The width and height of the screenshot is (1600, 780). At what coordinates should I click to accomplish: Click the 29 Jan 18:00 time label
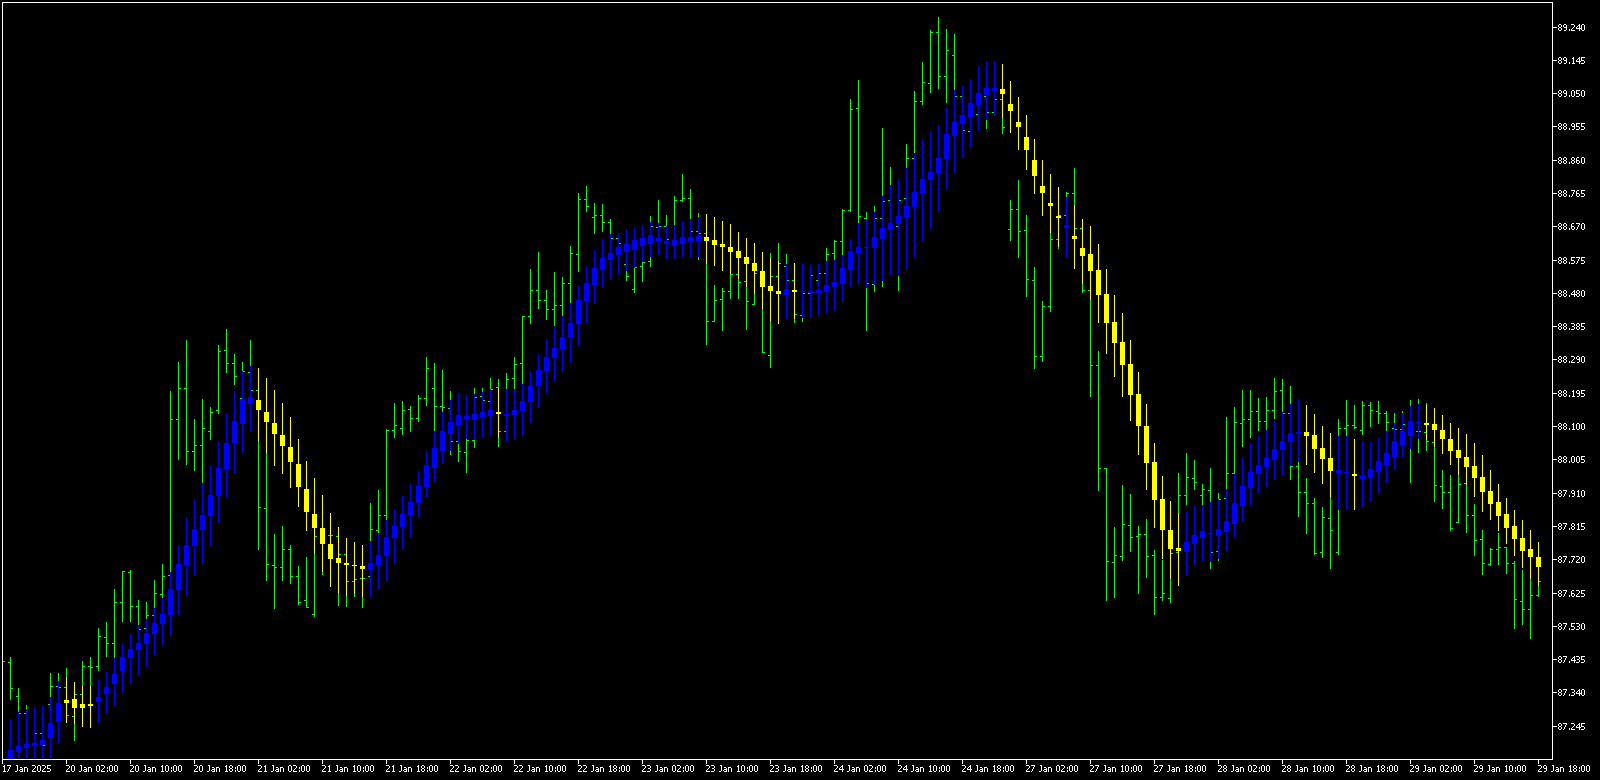[1564, 769]
